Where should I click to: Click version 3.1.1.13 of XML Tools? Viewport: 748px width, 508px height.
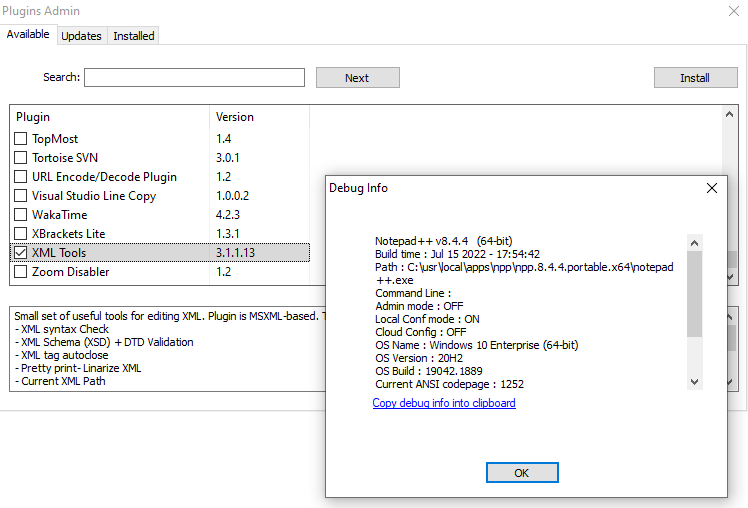pyautogui.click(x=235, y=253)
